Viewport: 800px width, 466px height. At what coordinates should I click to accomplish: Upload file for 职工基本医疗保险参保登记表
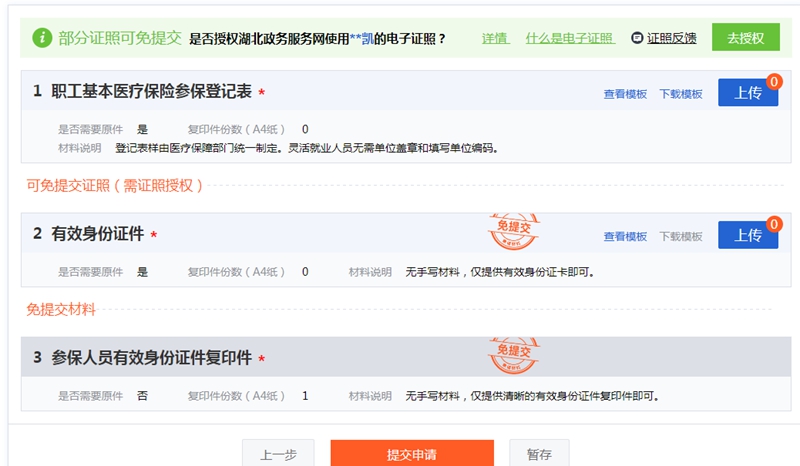[747, 93]
